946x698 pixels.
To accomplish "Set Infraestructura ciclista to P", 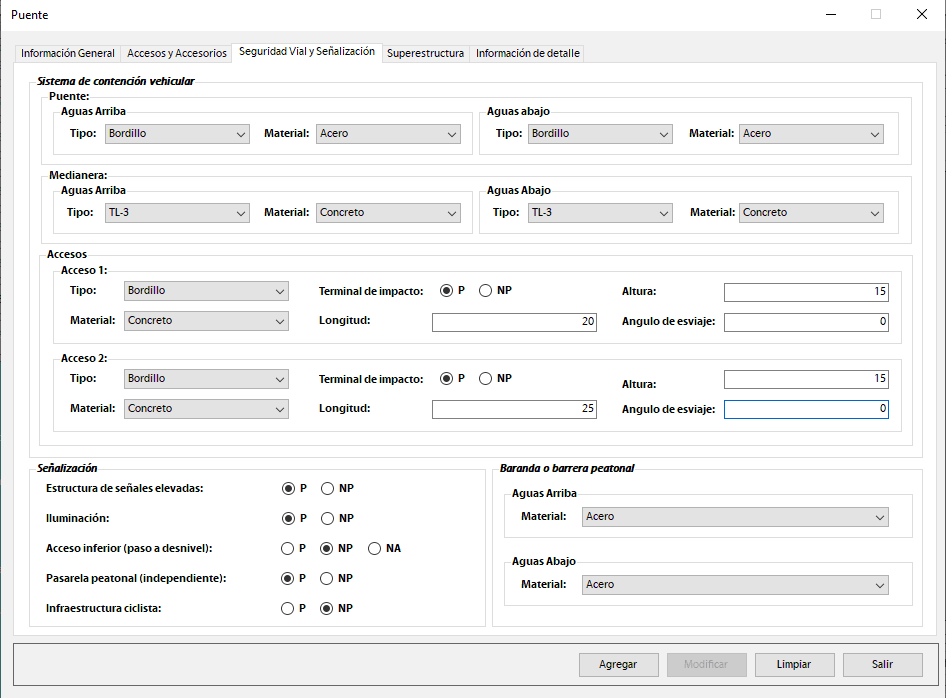I will click(288, 609).
